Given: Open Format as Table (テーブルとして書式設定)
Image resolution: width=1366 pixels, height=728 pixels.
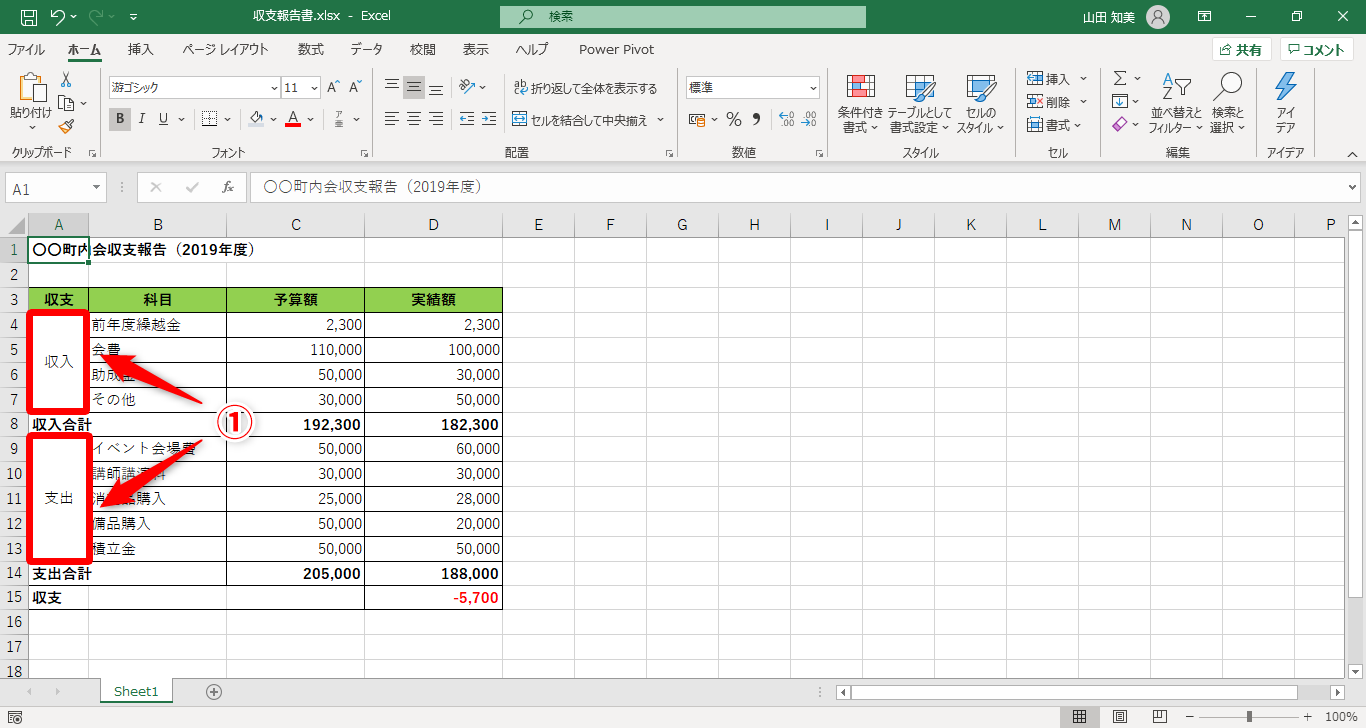Looking at the screenshot, I should (x=920, y=103).
